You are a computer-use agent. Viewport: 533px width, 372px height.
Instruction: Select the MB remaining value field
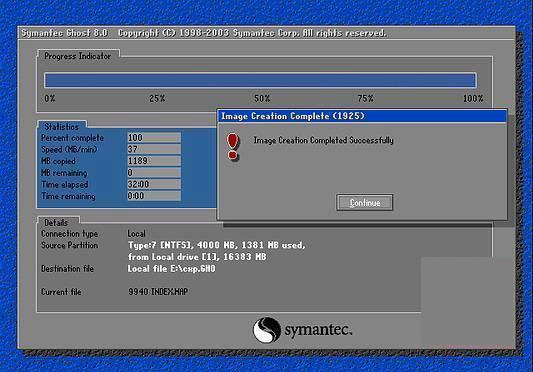(x=154, y=173)
